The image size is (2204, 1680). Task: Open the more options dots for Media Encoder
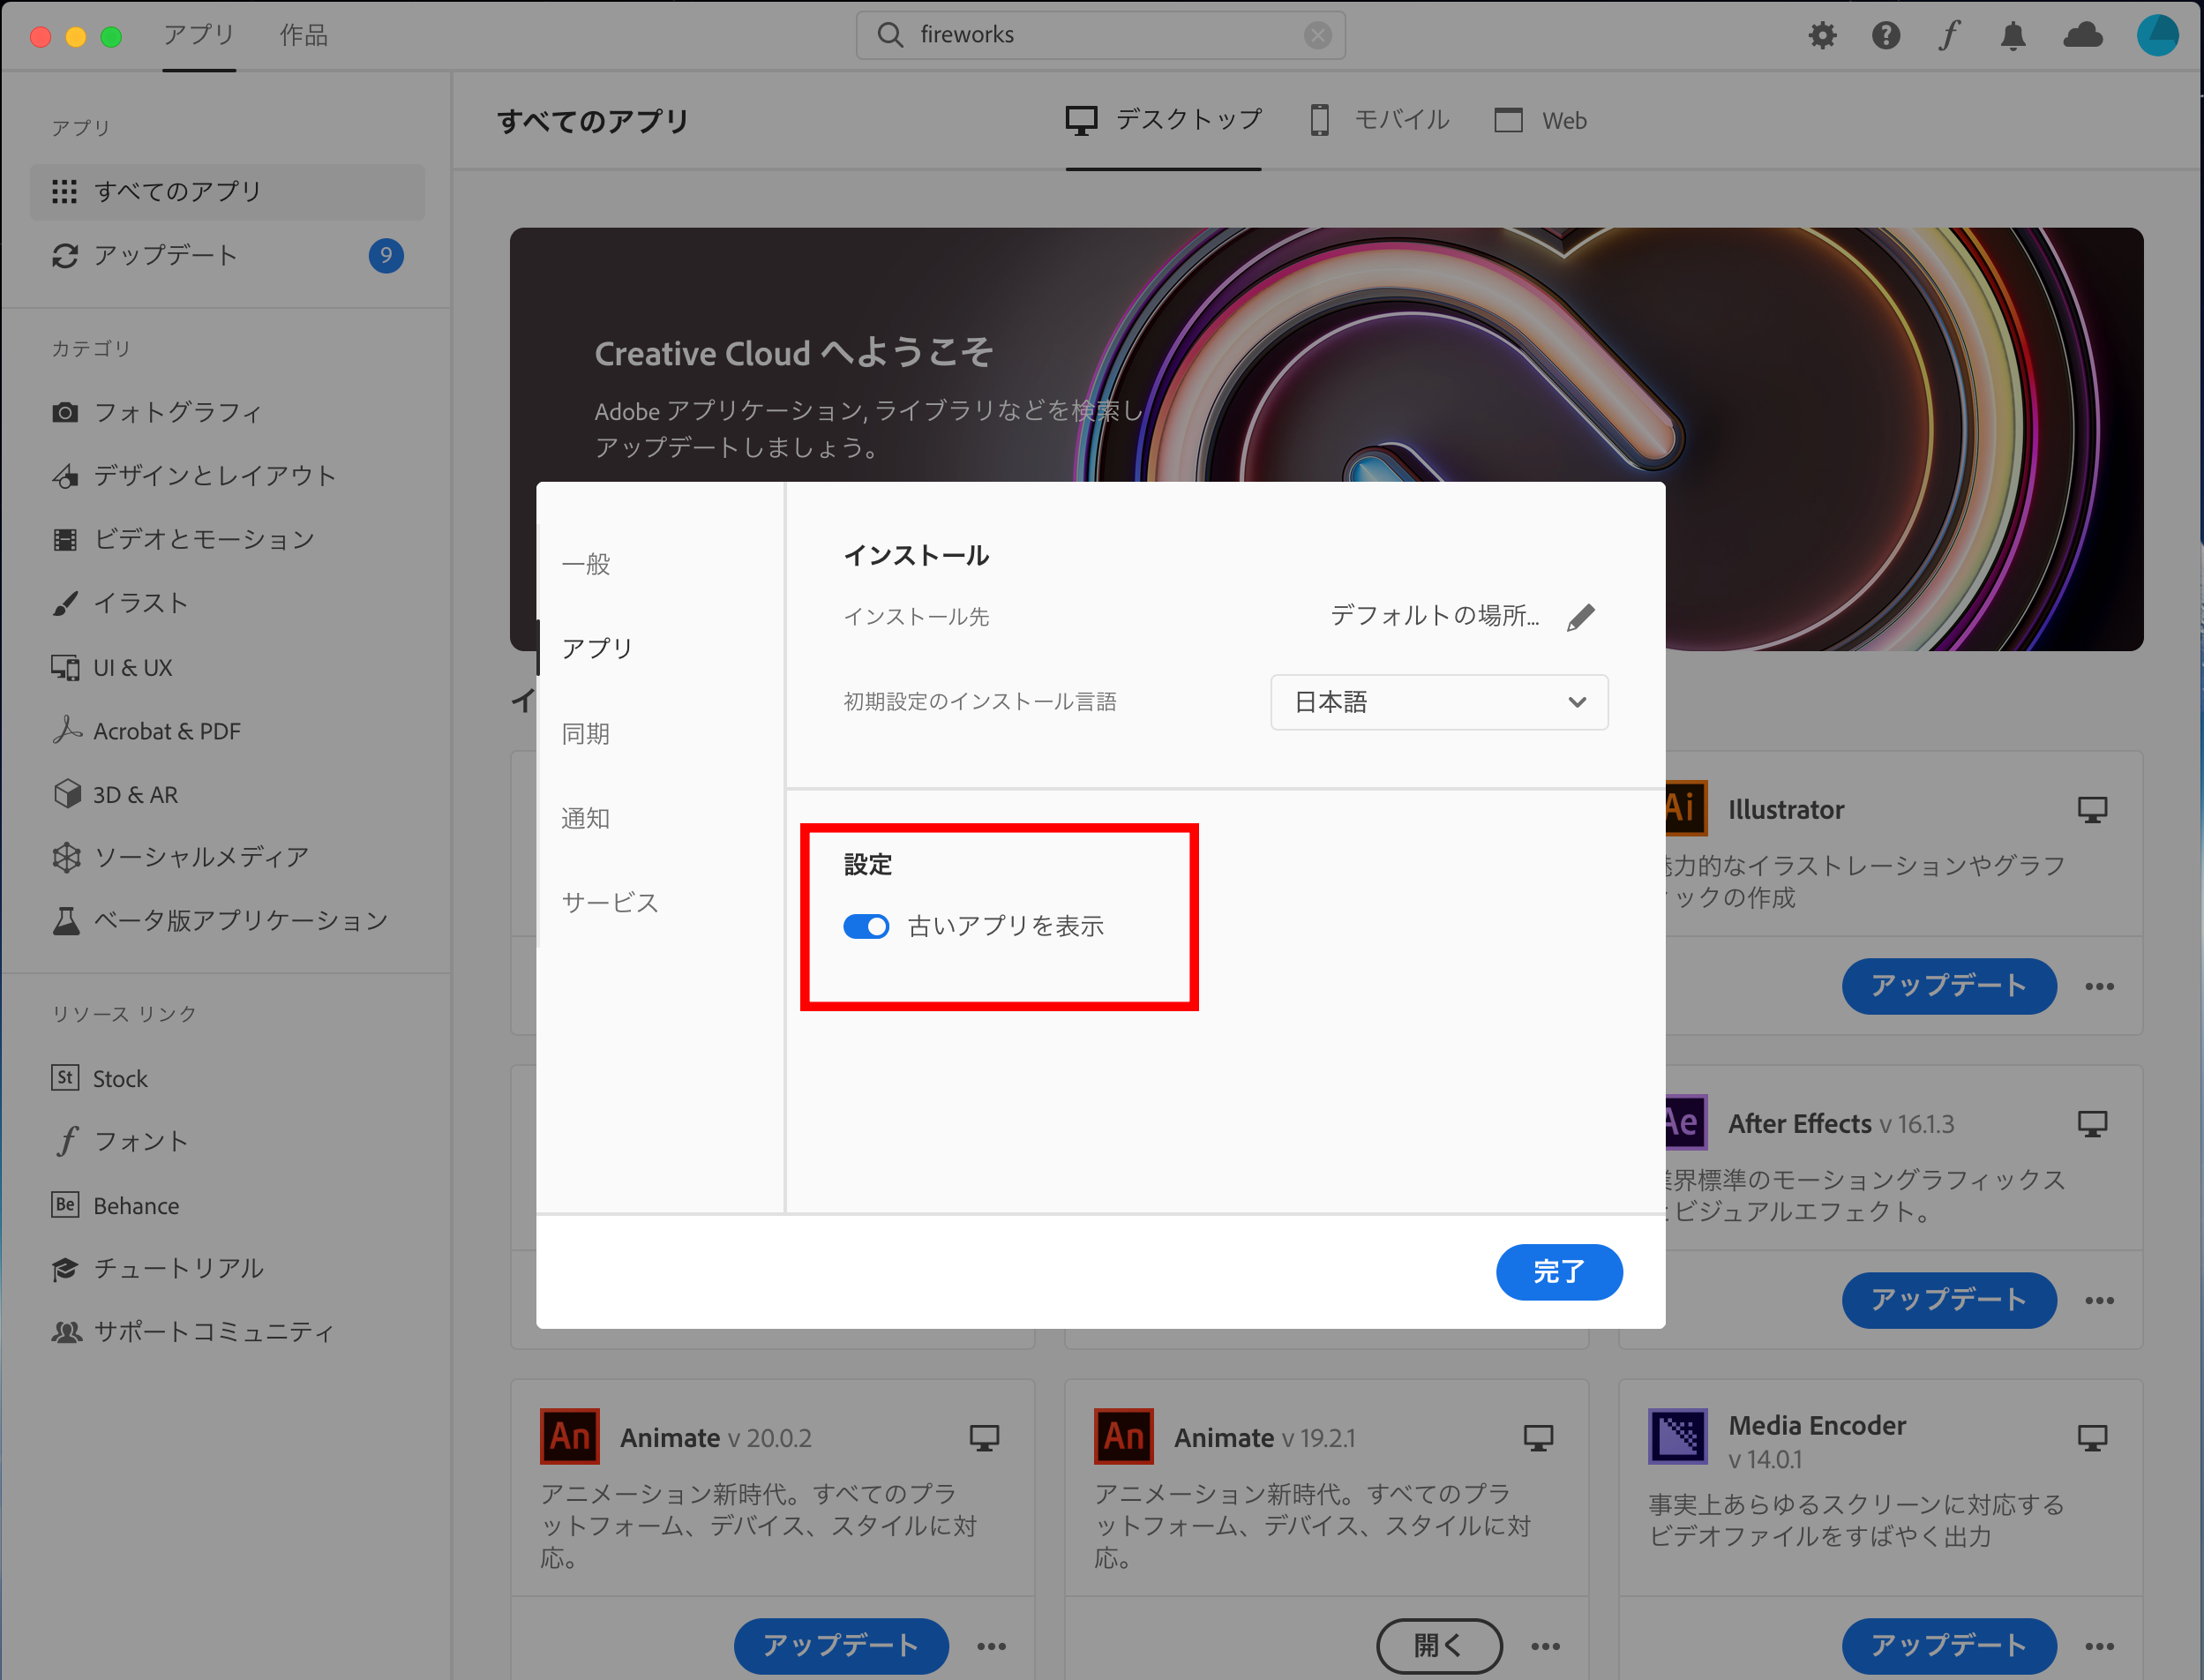pyautogui.click(x=2099, y=1646)
